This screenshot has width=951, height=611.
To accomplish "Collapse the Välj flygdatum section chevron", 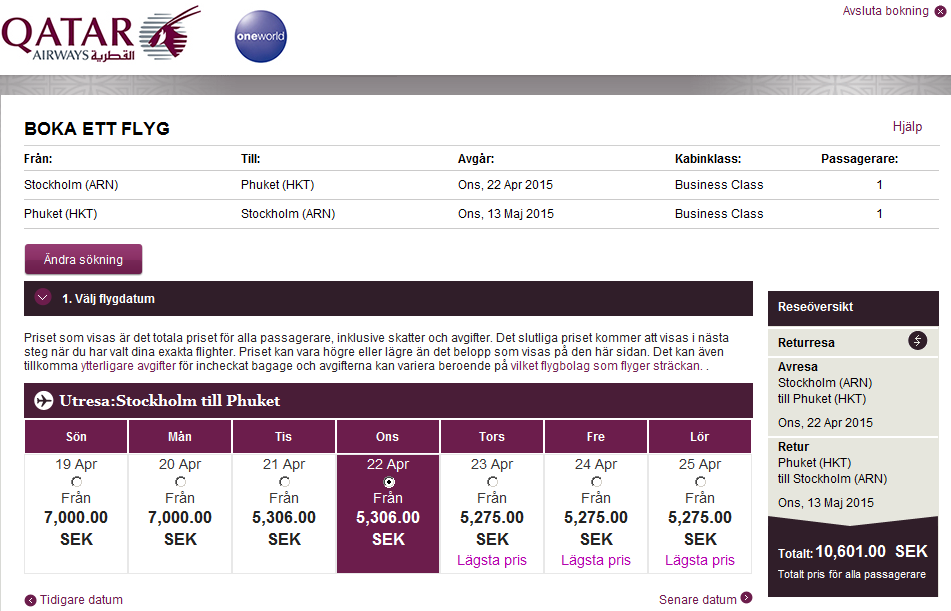I will tap(42, 297).
